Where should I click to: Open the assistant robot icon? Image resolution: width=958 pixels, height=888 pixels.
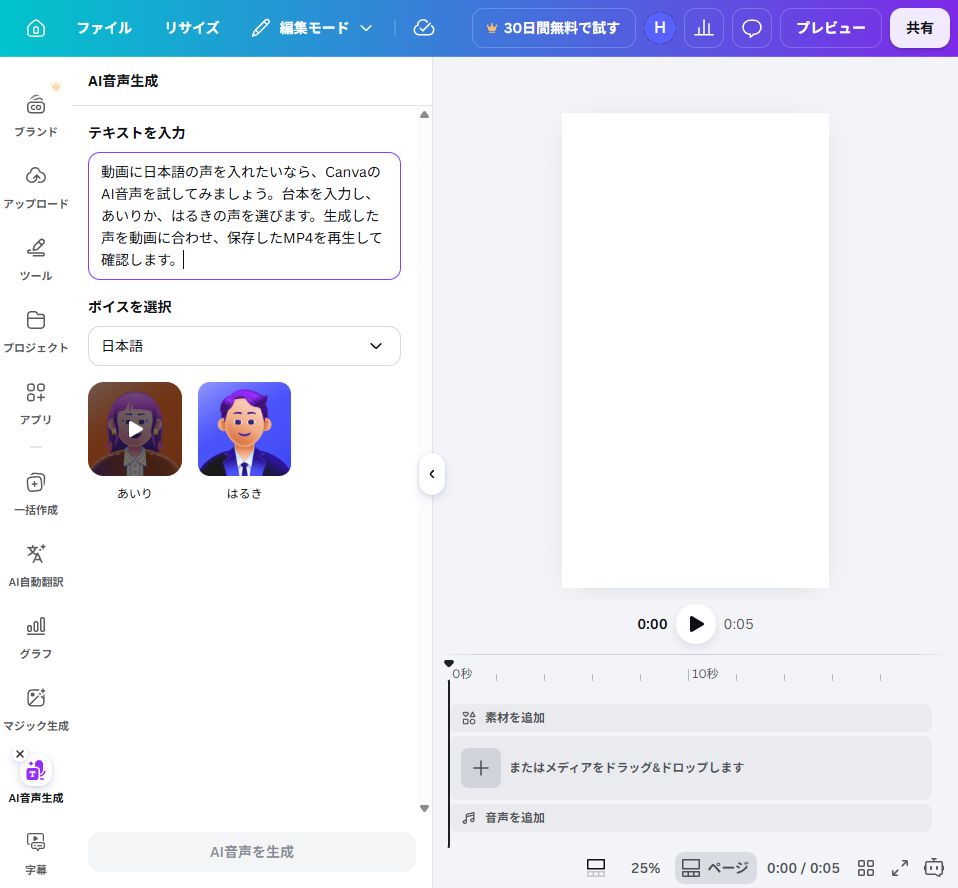pyautogui.click(x=934, y=868)
